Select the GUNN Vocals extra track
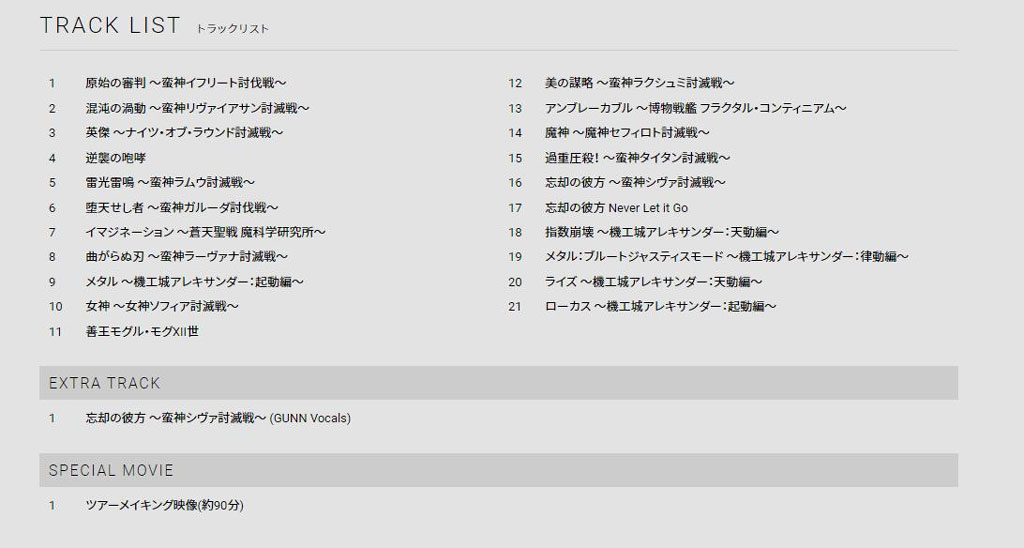1024x548 pixels. [x=218, y=418]
